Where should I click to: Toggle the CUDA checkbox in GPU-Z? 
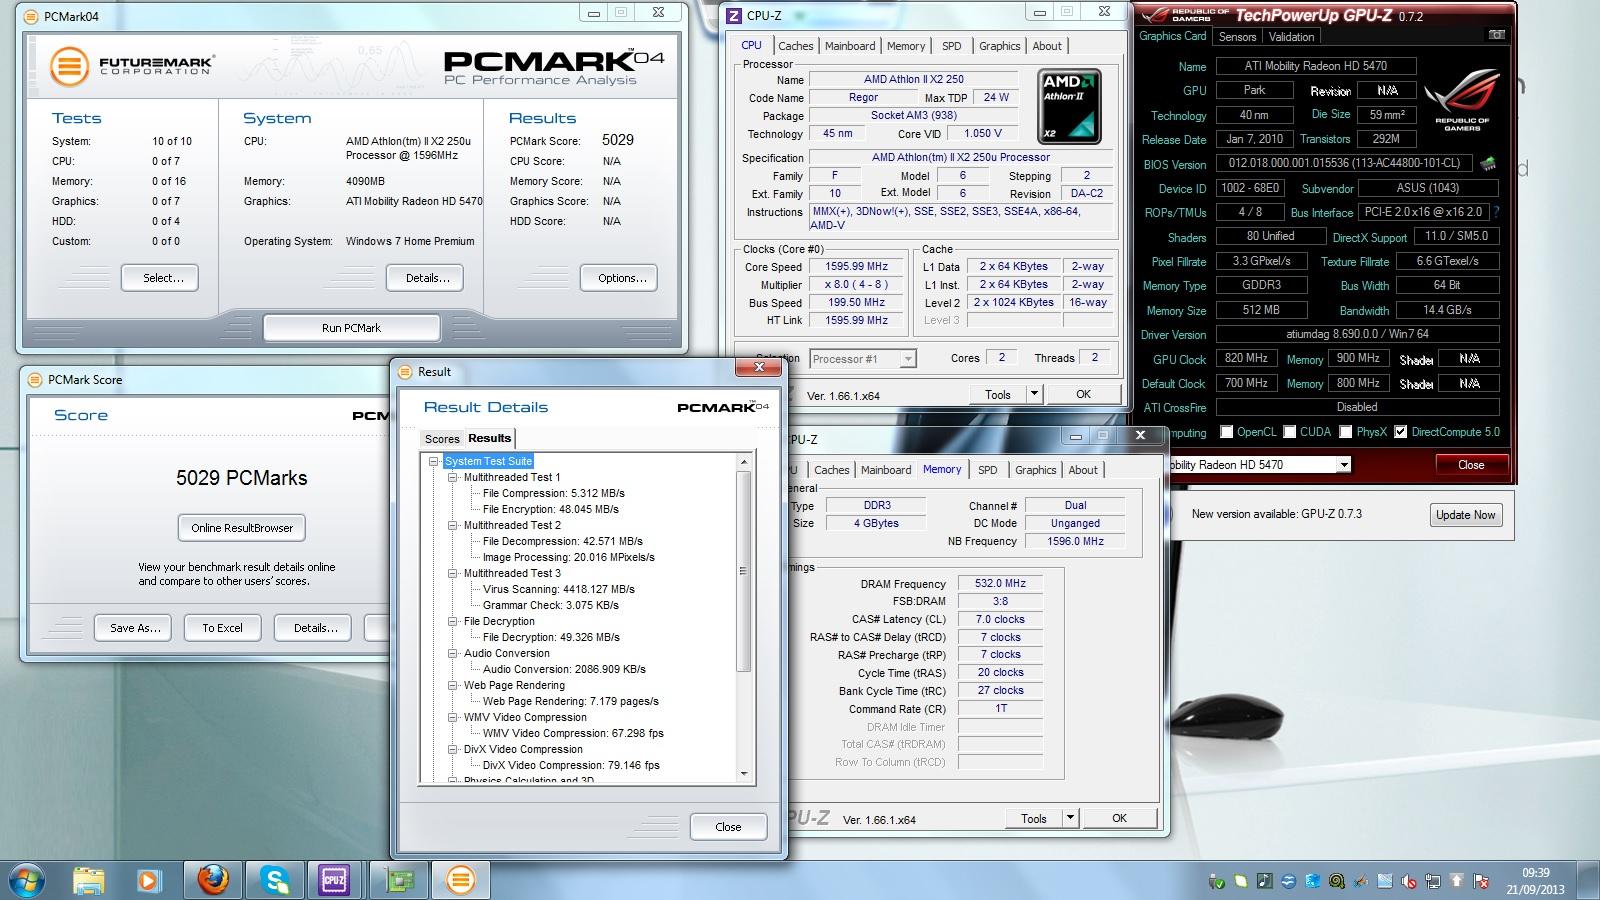(x=1290, y=432)
